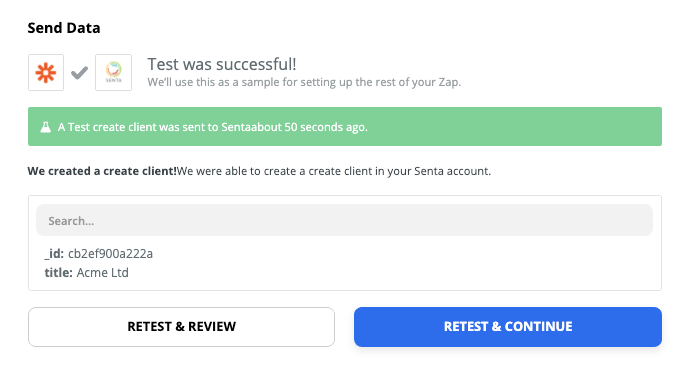The height and width of the screenshot is (371, 691).
Task: Click the Senta account confirmation sentence
Action: coord(334,171)
